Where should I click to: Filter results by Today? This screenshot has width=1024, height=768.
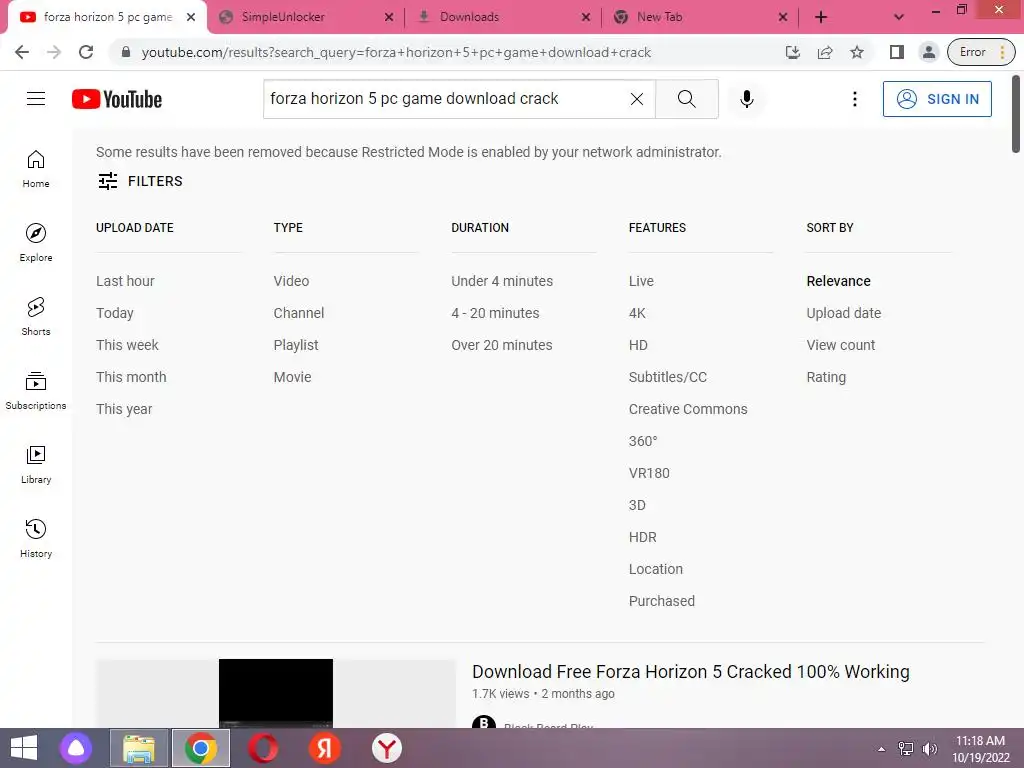point(114,313)
